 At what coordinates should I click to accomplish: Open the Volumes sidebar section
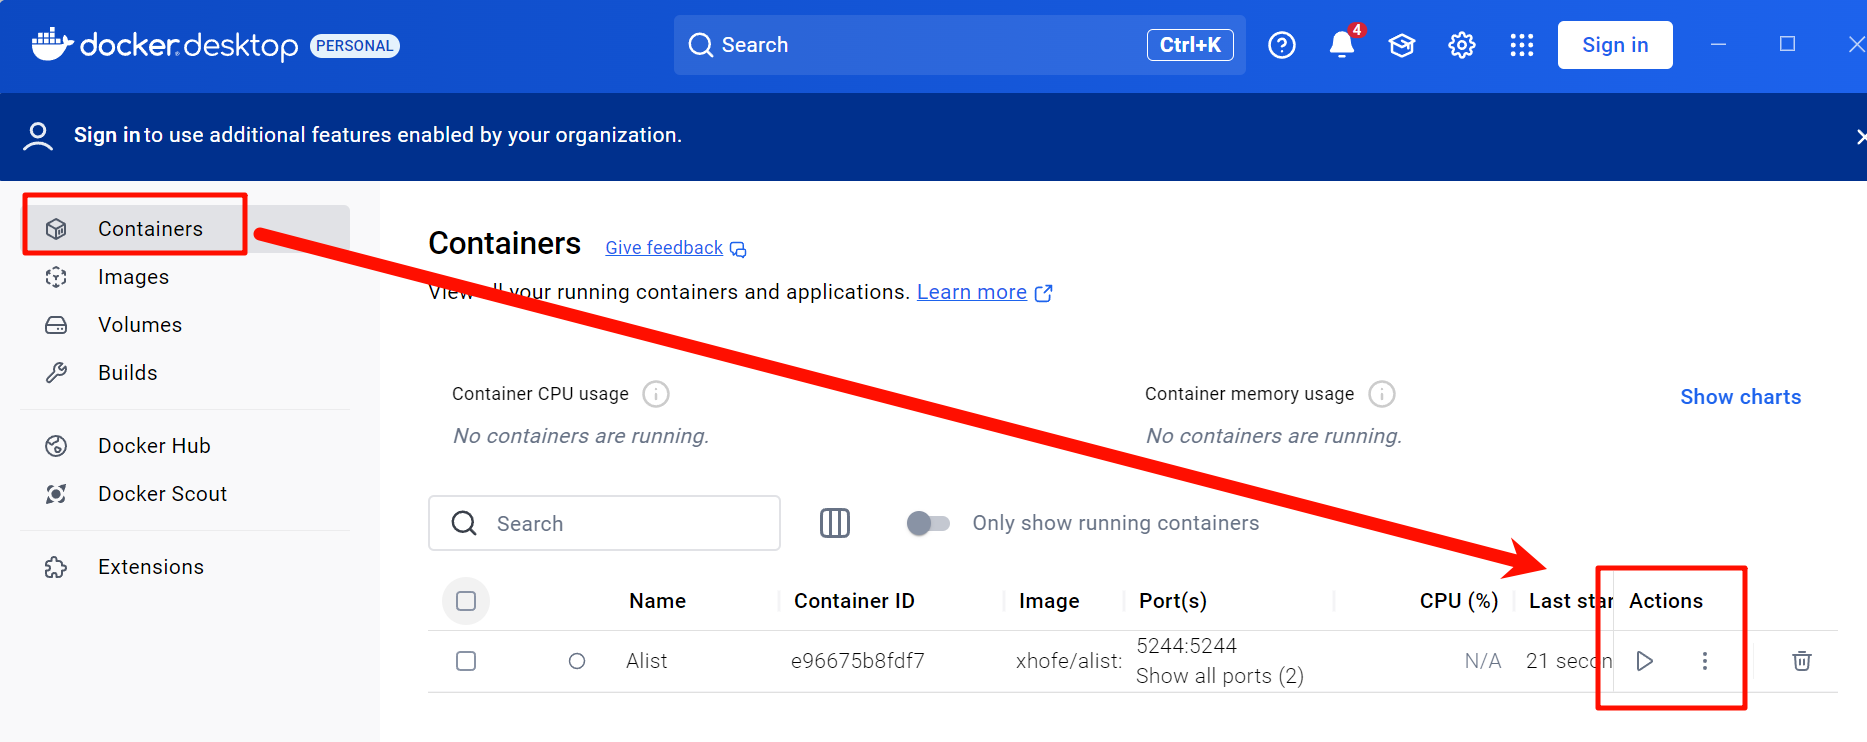click(x=186, y=325)
